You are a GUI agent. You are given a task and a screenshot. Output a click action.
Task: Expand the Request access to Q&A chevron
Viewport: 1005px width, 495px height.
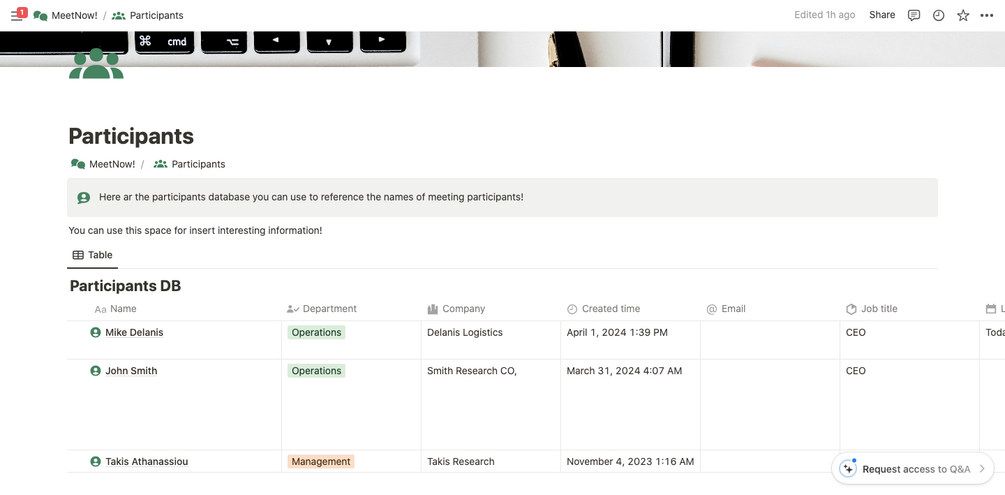pyautogui.click(x=983, y=468)
